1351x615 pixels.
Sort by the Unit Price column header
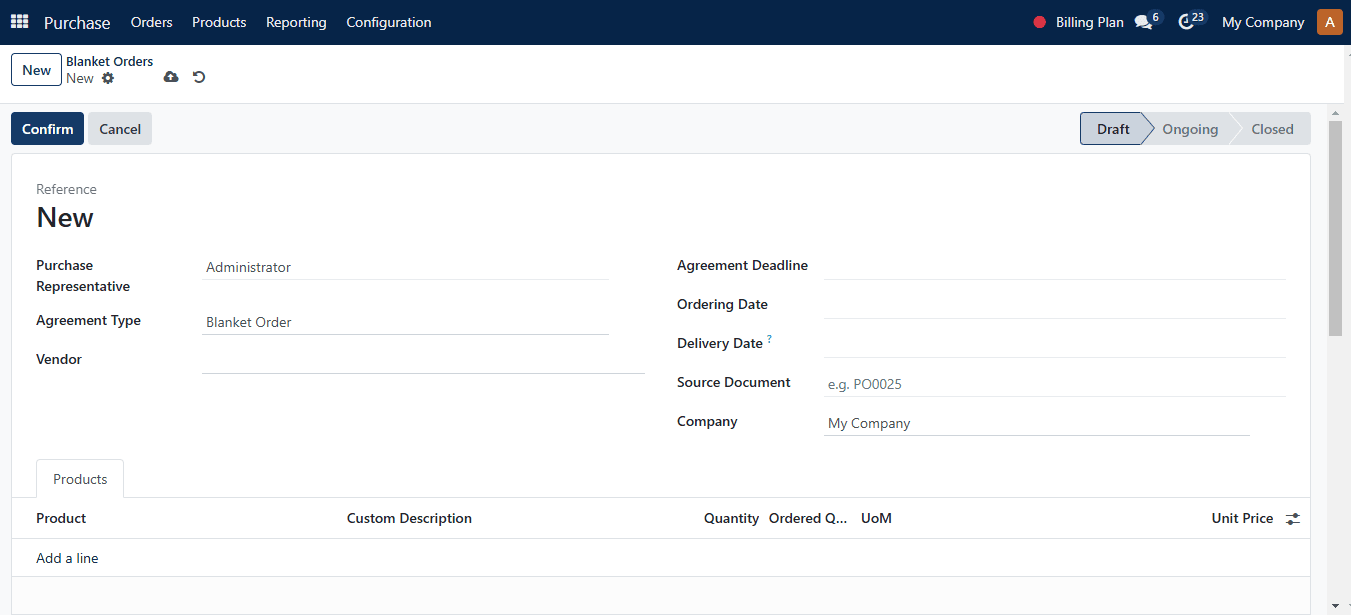[x=1242, y=518]
